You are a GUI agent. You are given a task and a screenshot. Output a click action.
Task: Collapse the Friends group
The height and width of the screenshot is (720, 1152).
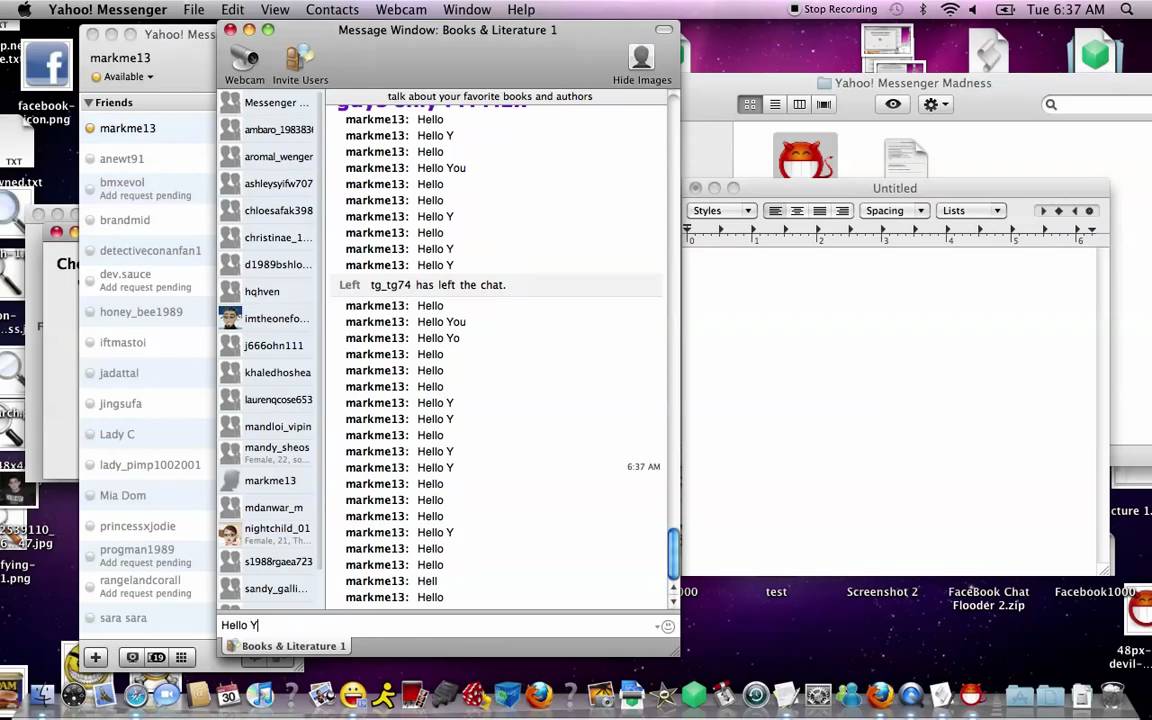(89, 103)
